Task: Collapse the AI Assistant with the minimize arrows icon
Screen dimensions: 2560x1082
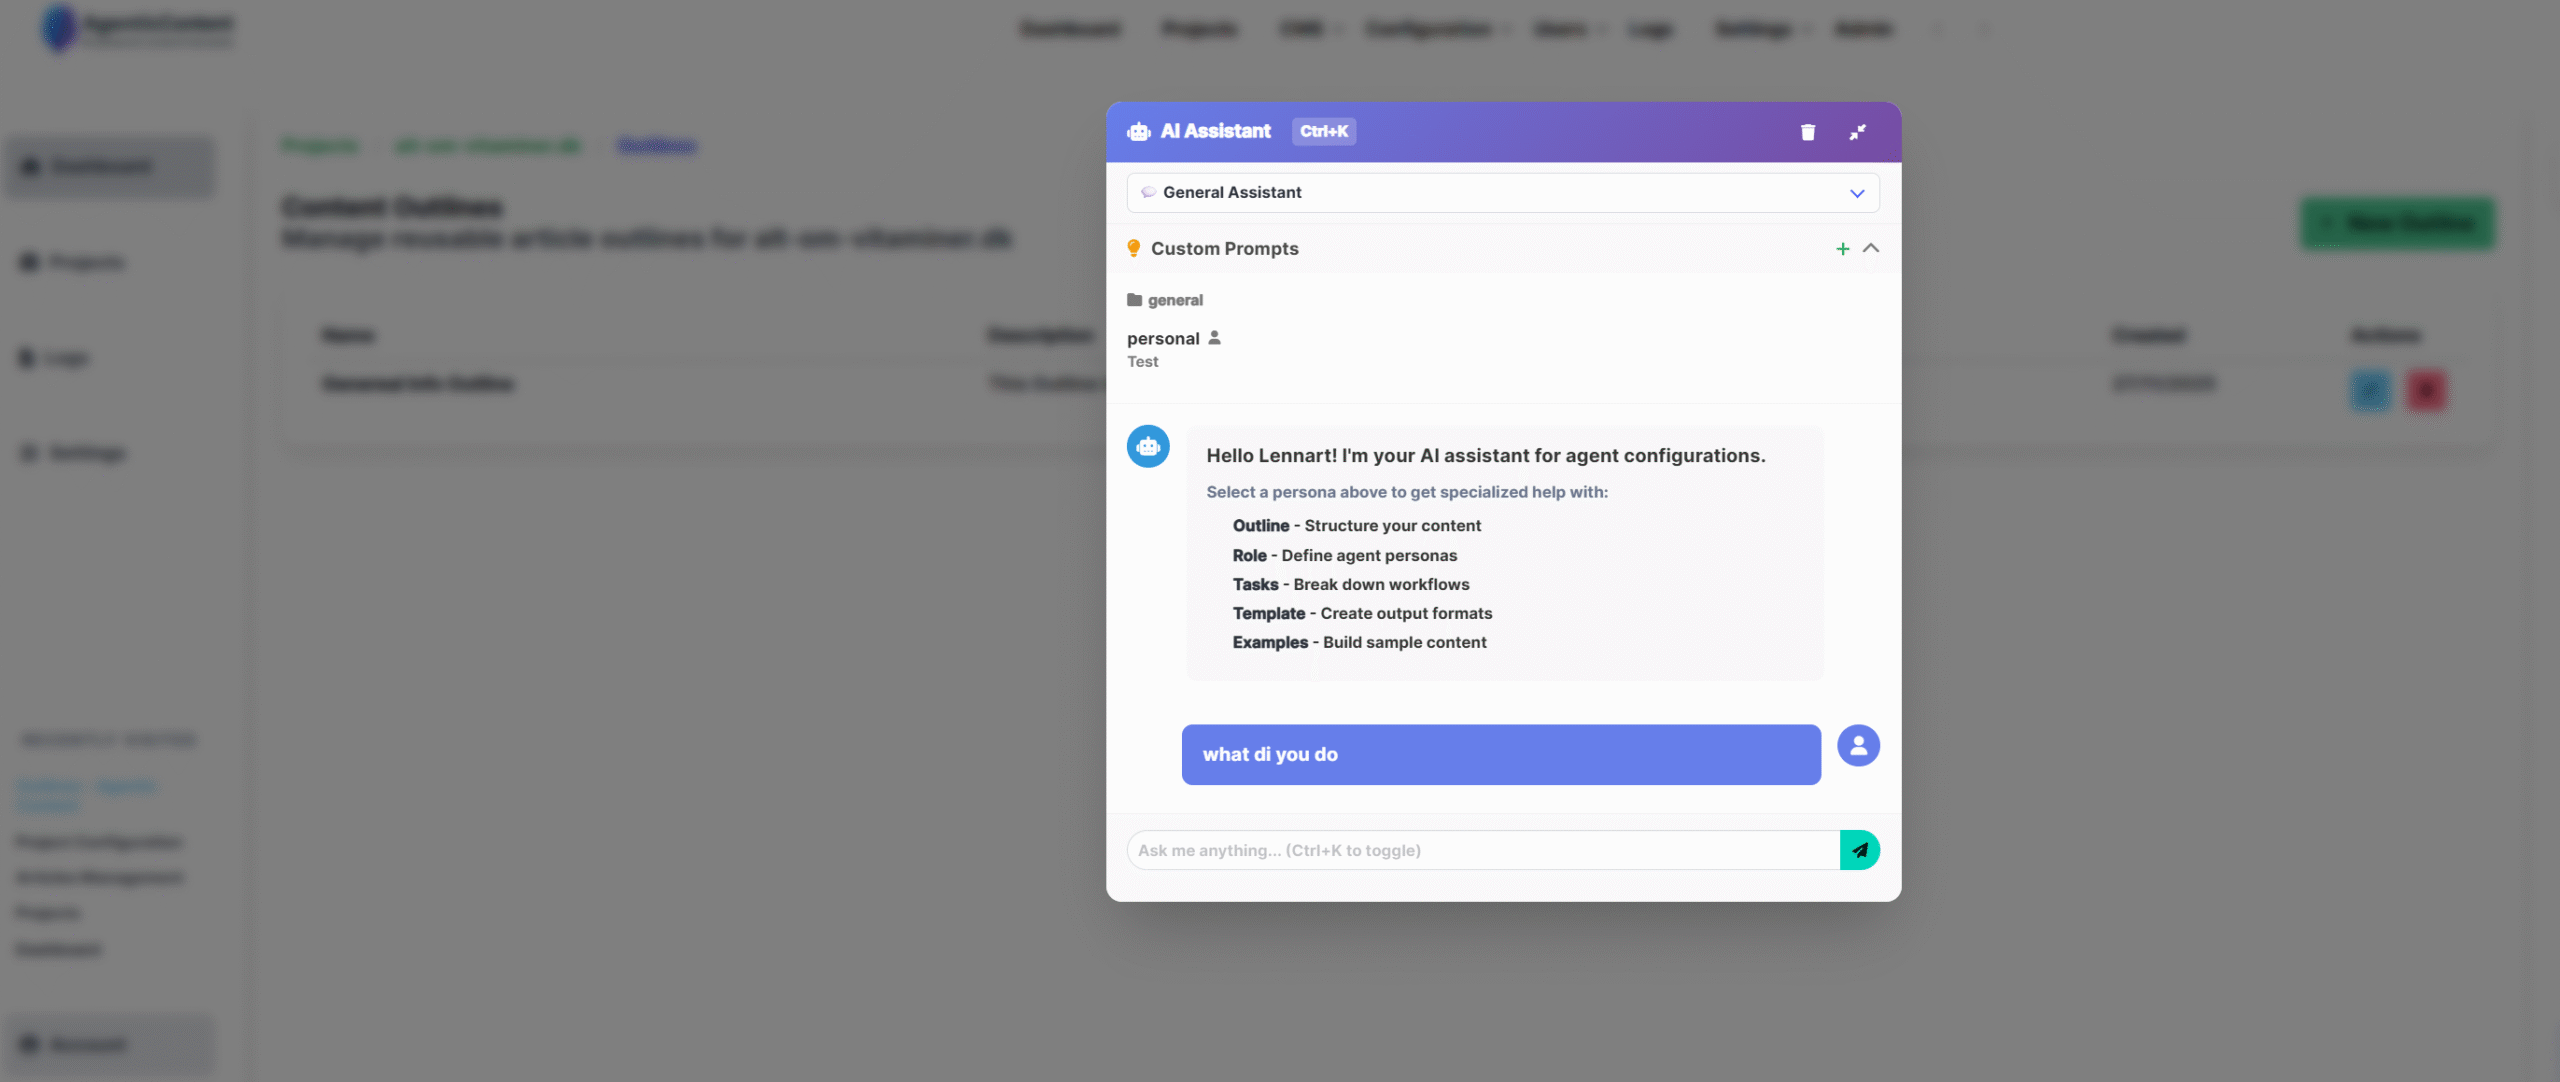Action: (x=1857, y=132)
